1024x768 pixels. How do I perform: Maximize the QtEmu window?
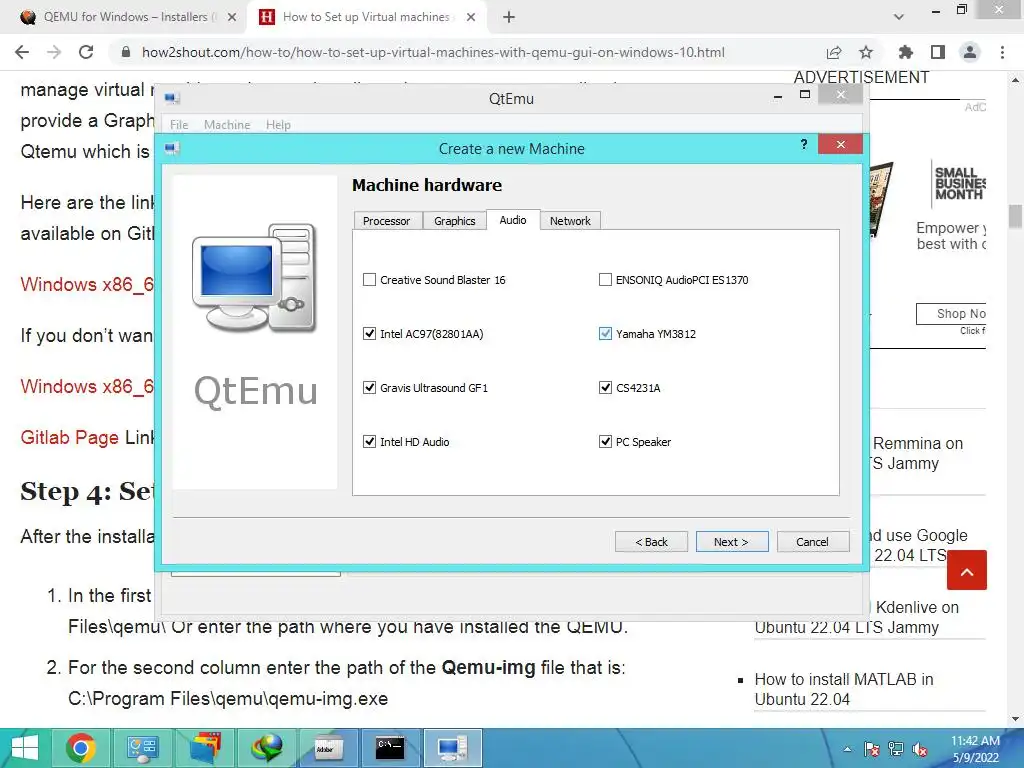pos(805,95)
